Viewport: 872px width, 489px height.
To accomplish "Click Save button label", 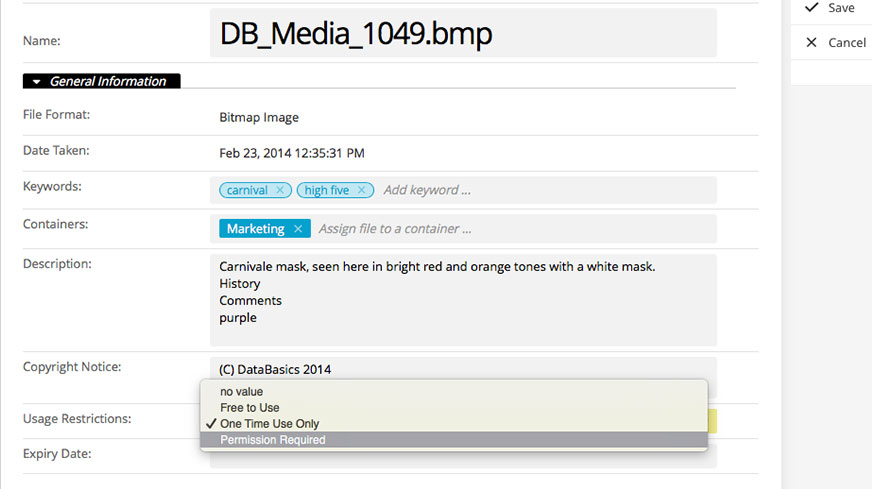I will tap(841, 8).
